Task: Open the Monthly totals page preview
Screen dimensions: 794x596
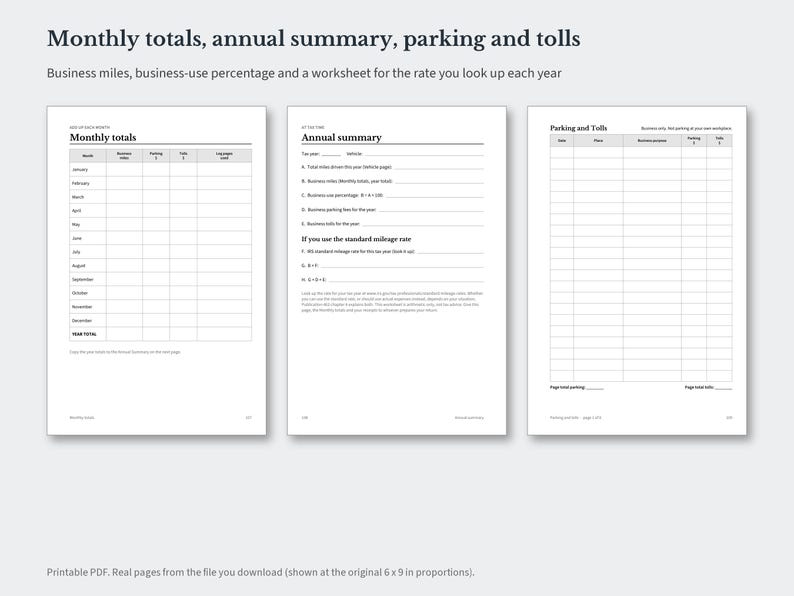Action: (x=156, y=270)
